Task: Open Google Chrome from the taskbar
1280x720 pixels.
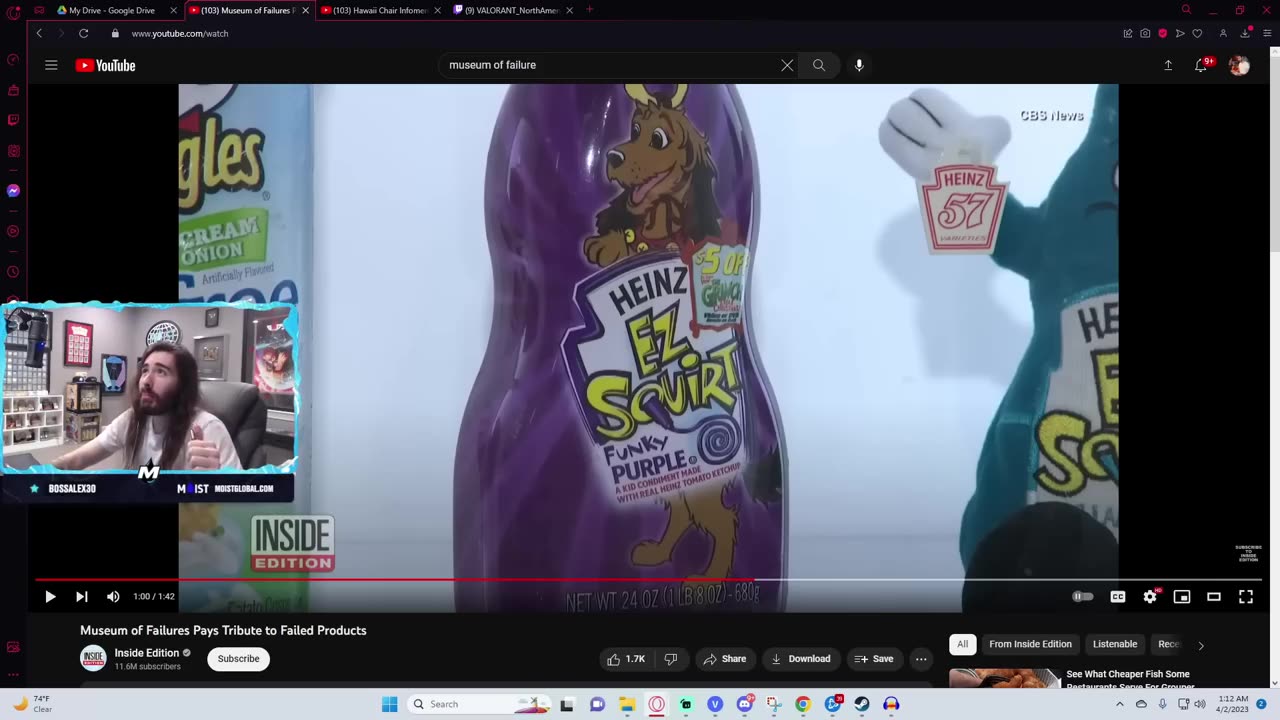Action: click(x=802, y=704)
